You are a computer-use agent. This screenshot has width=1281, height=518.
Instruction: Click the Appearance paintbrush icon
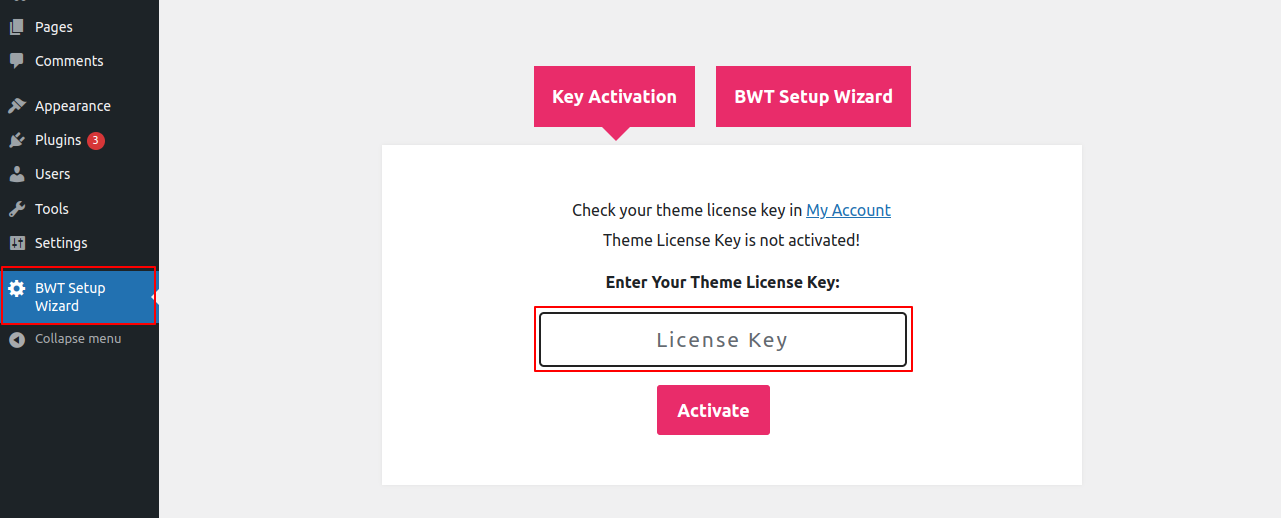[16, 106]
